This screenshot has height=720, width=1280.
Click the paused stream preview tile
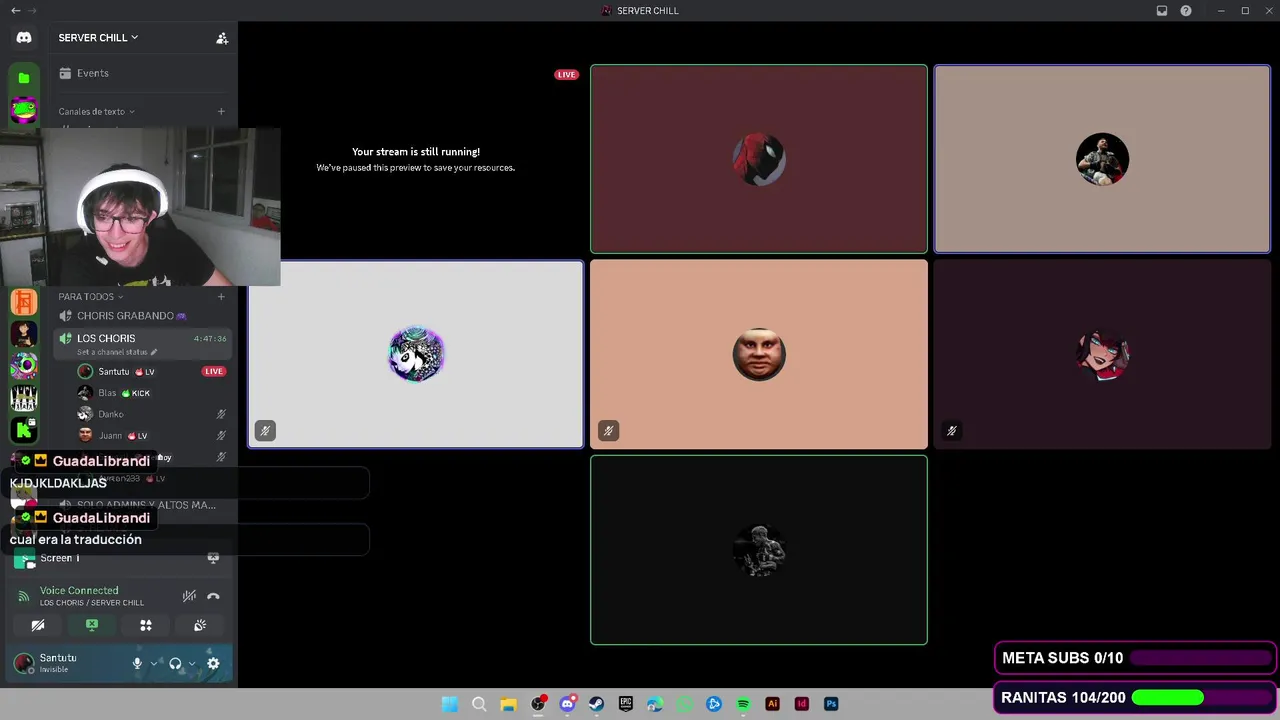416,159
